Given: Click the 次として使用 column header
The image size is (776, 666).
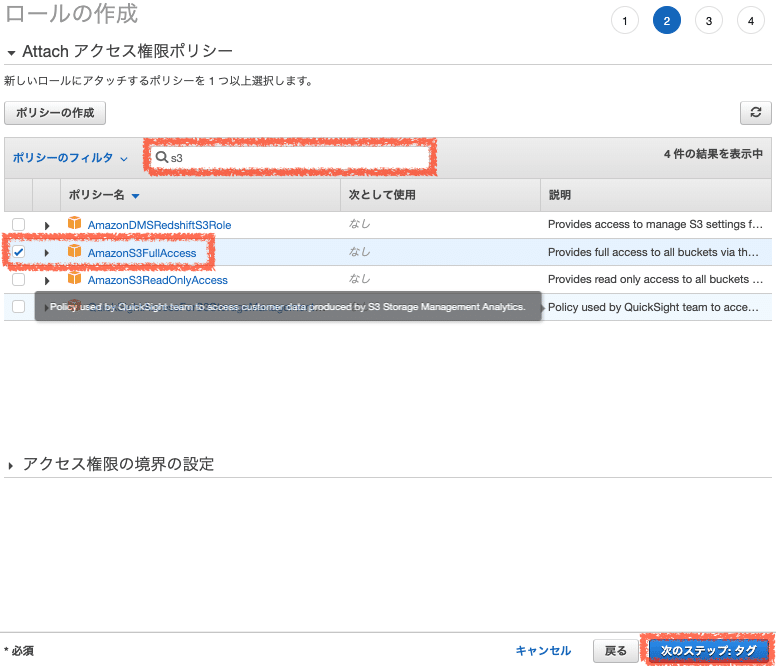Looking at the screenshot, I should (382, 195).
